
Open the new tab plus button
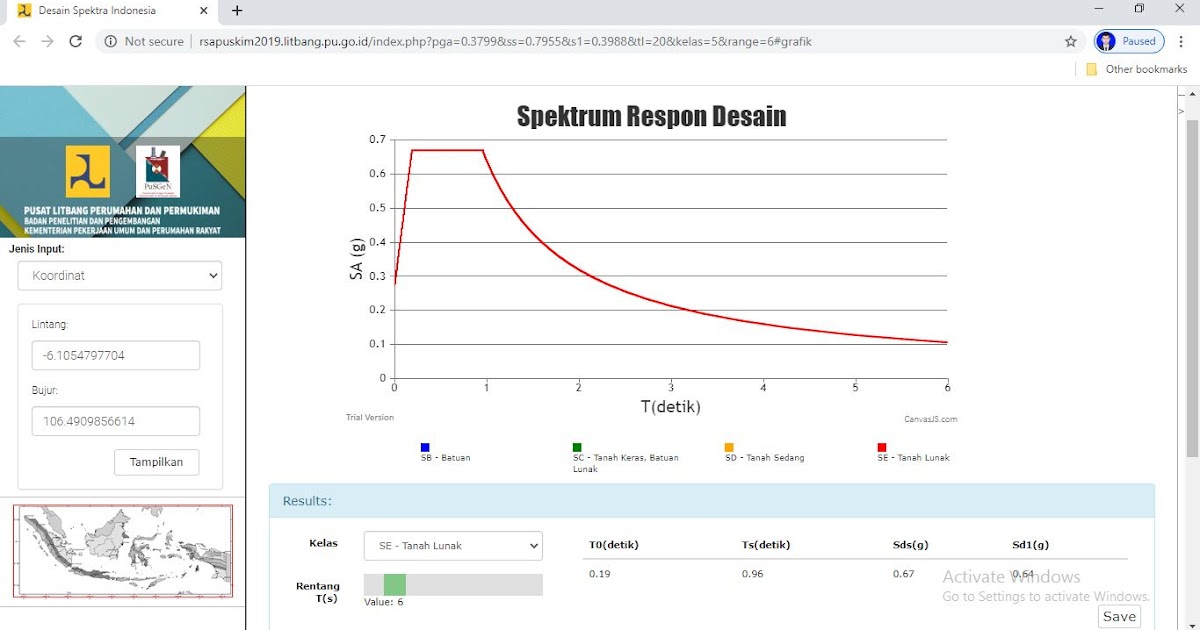coord(237,11)
